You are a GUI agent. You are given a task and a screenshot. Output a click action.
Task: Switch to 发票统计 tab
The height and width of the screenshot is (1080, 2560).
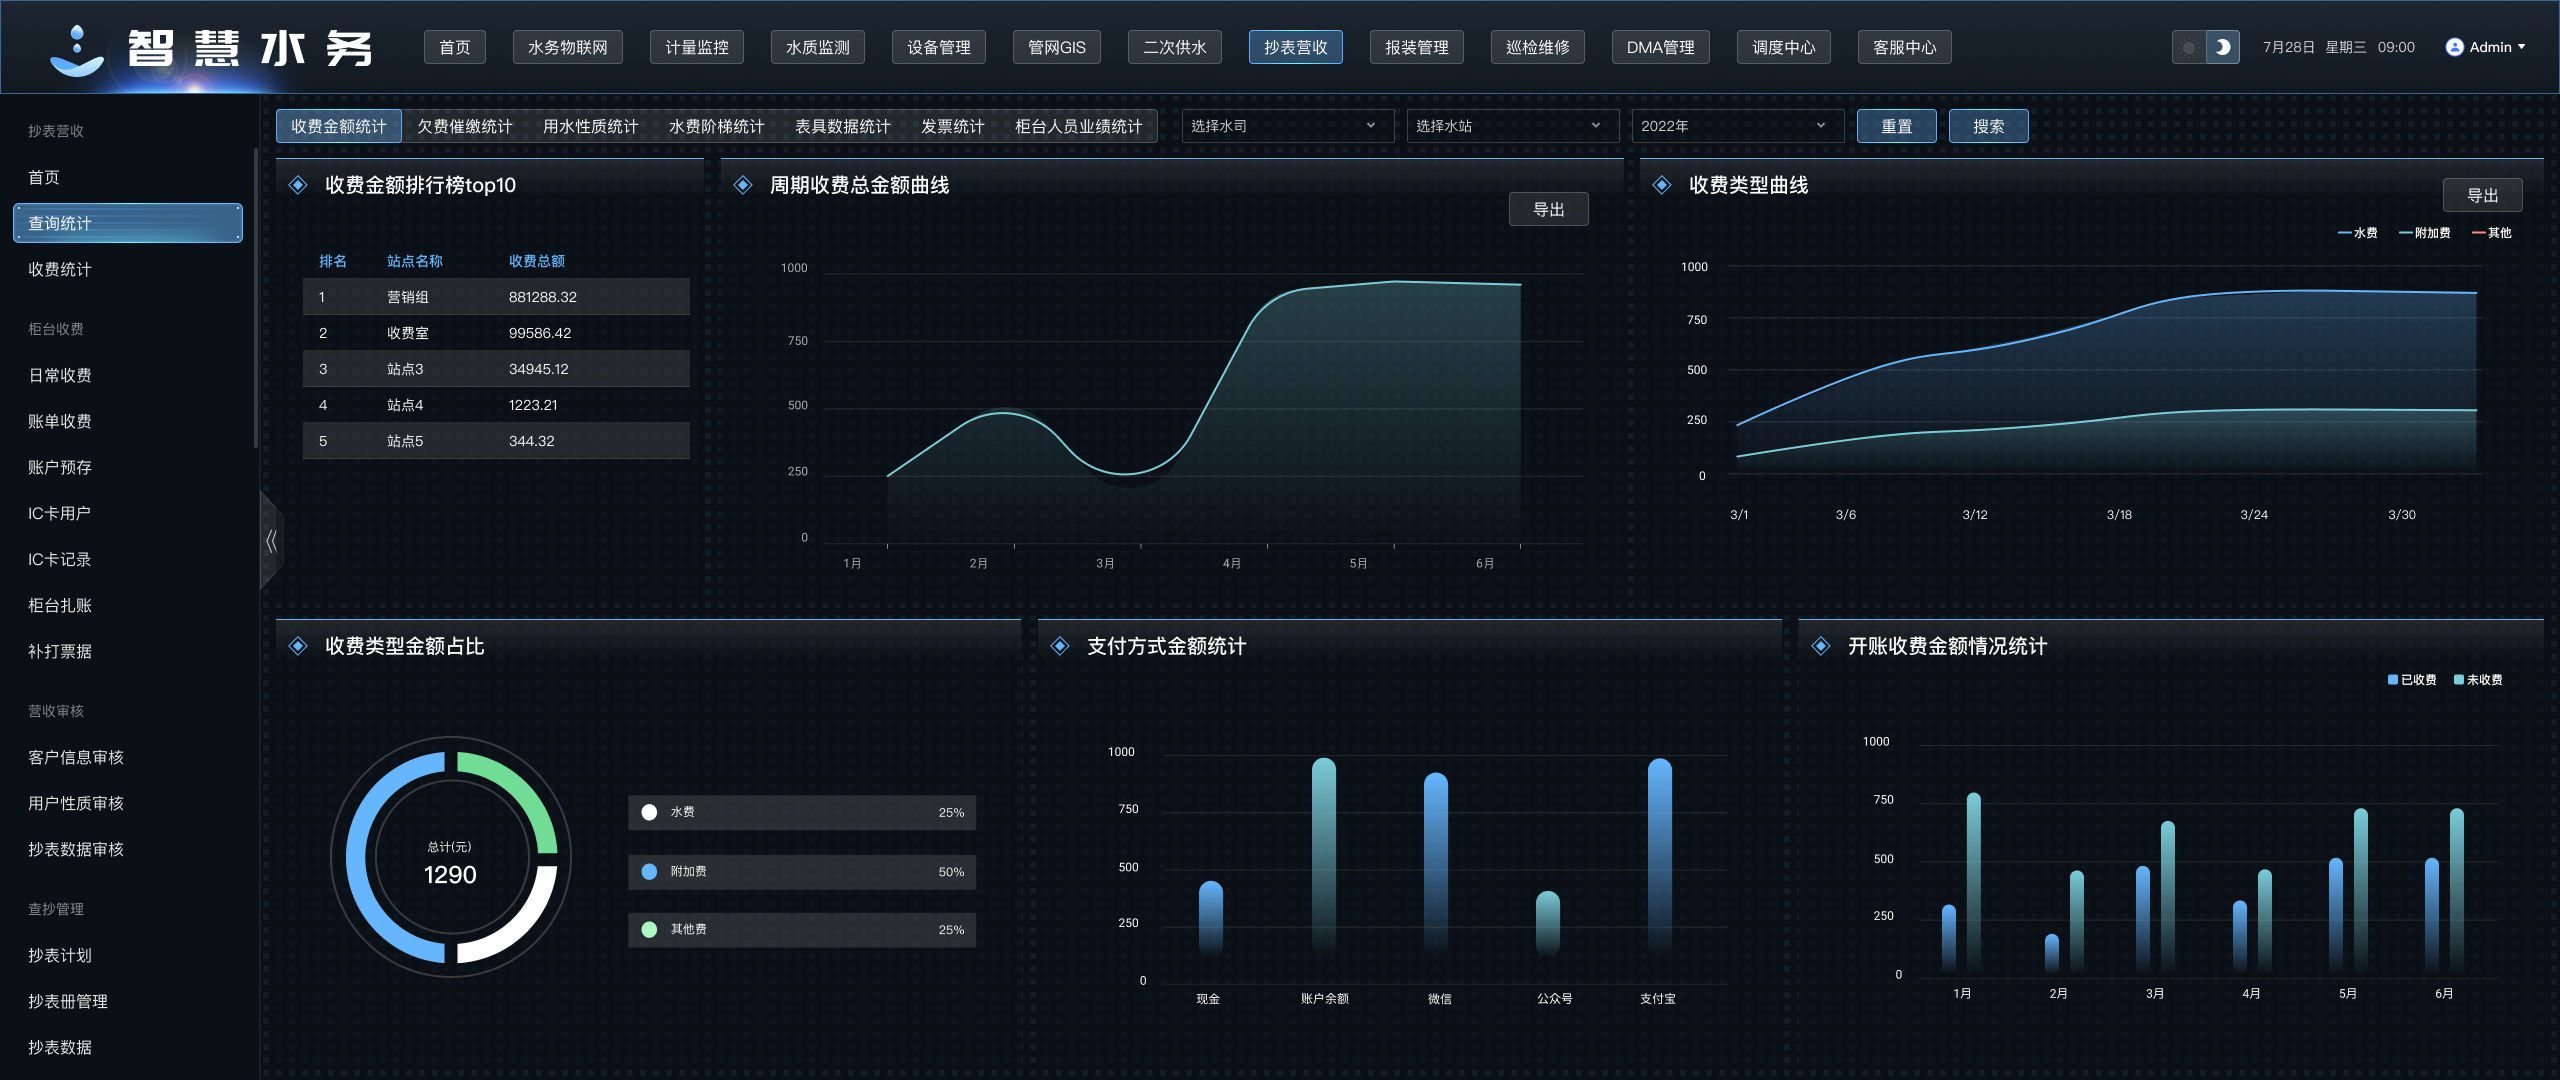[952, 126]
